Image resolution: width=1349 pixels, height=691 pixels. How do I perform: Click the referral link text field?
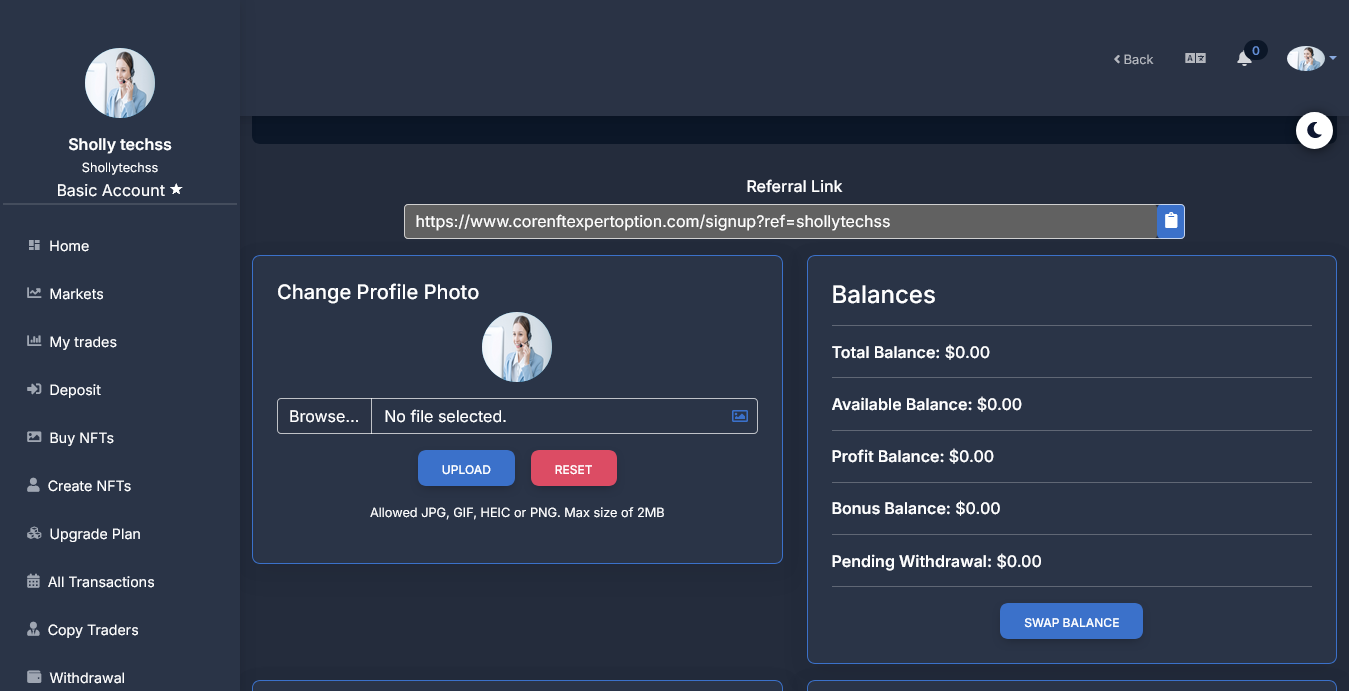coord(780,221)
